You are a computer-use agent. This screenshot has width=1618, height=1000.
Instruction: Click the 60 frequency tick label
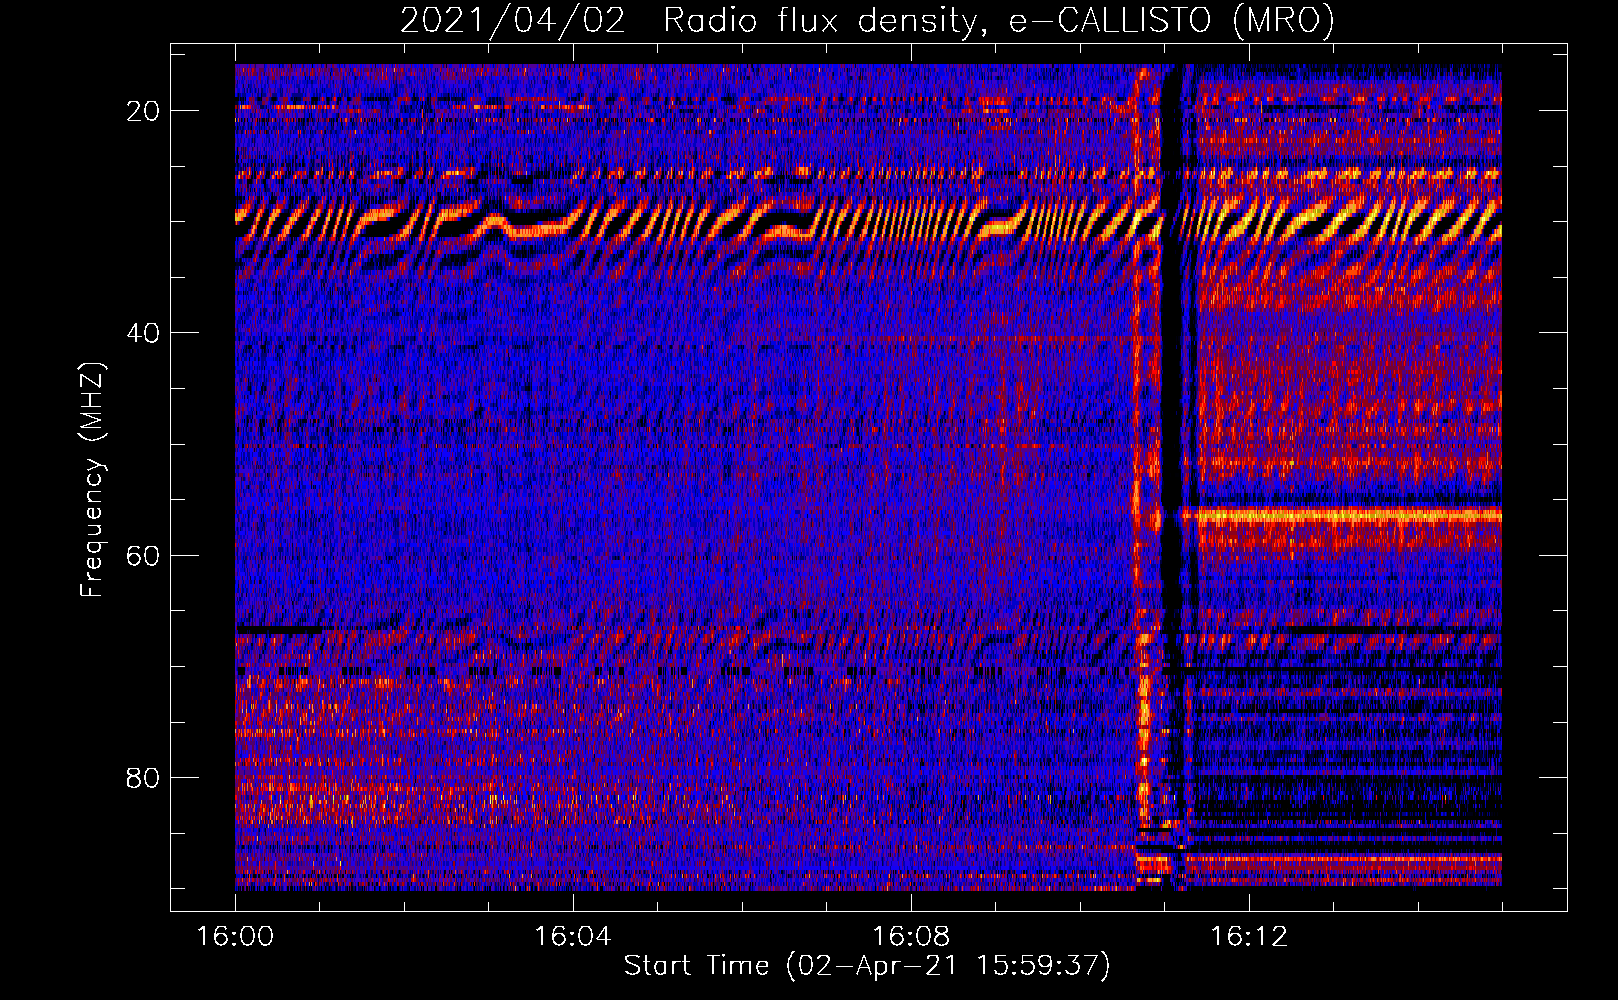(143, 555)
